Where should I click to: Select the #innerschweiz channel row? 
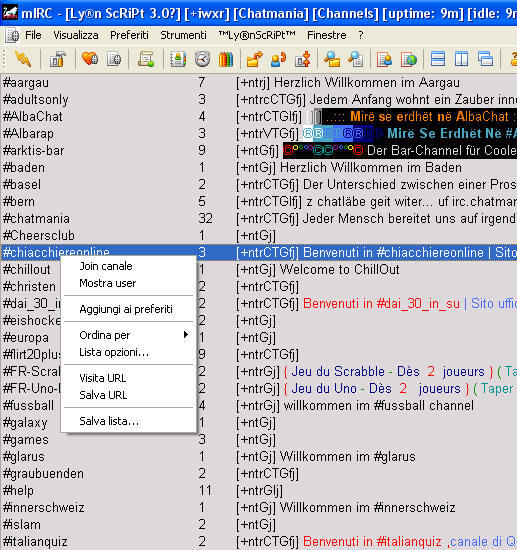(258, 508)
